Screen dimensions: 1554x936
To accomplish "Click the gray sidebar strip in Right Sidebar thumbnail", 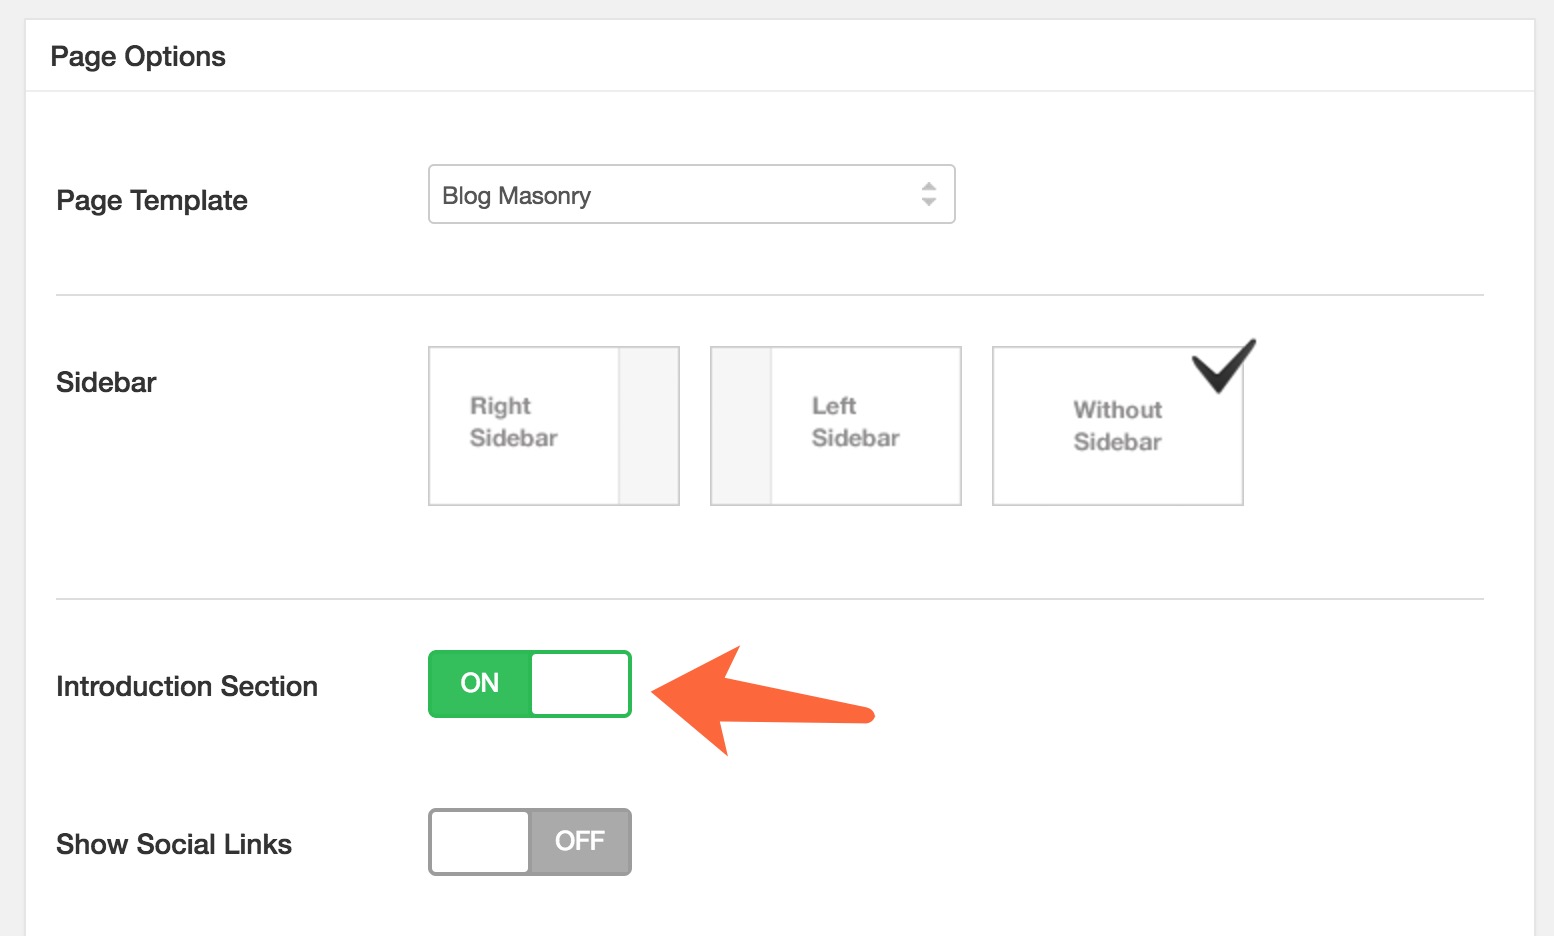I will 648,425.
